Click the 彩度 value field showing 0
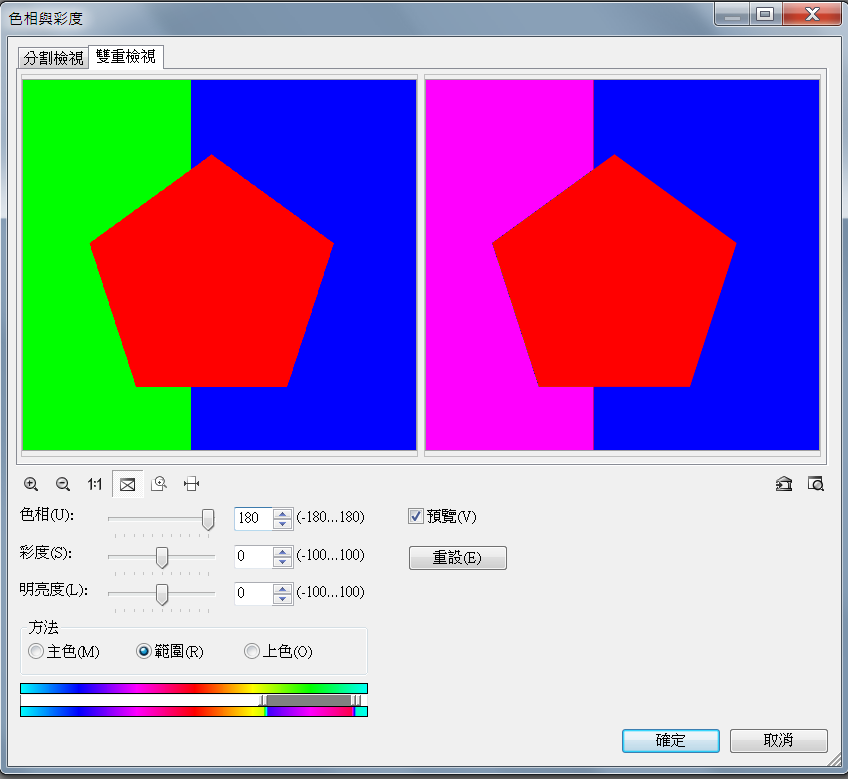848x779 pixels. (x=253, y=556)
